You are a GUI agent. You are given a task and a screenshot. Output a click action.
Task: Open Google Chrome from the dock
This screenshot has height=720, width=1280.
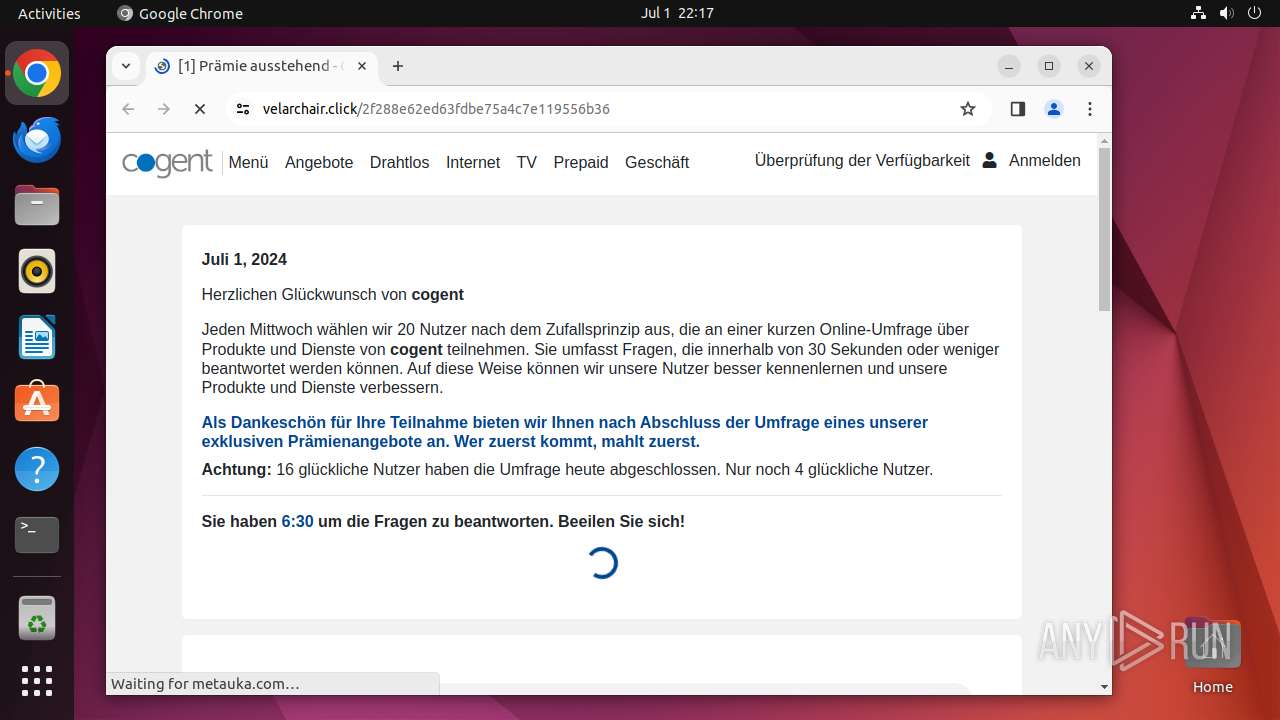click(x=37, y=73)
